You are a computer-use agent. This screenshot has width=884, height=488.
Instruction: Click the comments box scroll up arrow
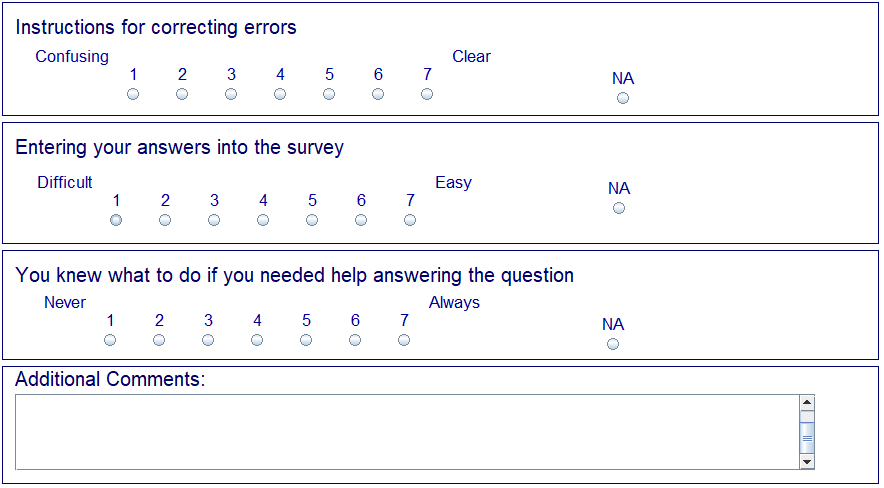[x=807, y=403]
